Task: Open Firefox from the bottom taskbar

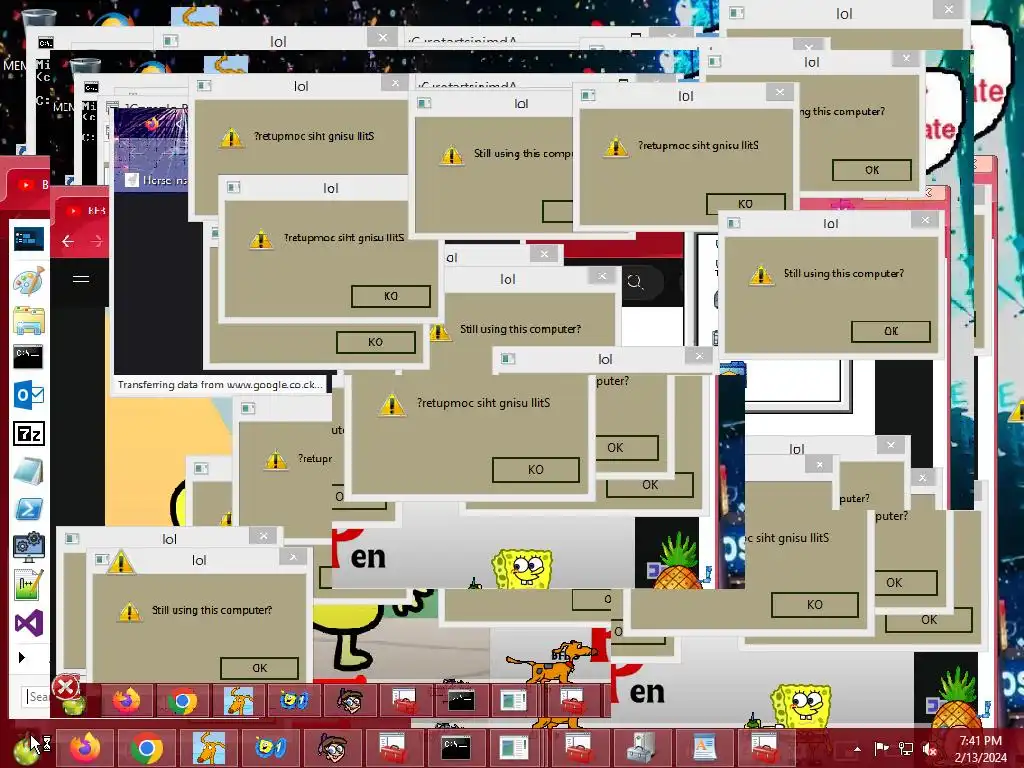Action: point(85,748)
